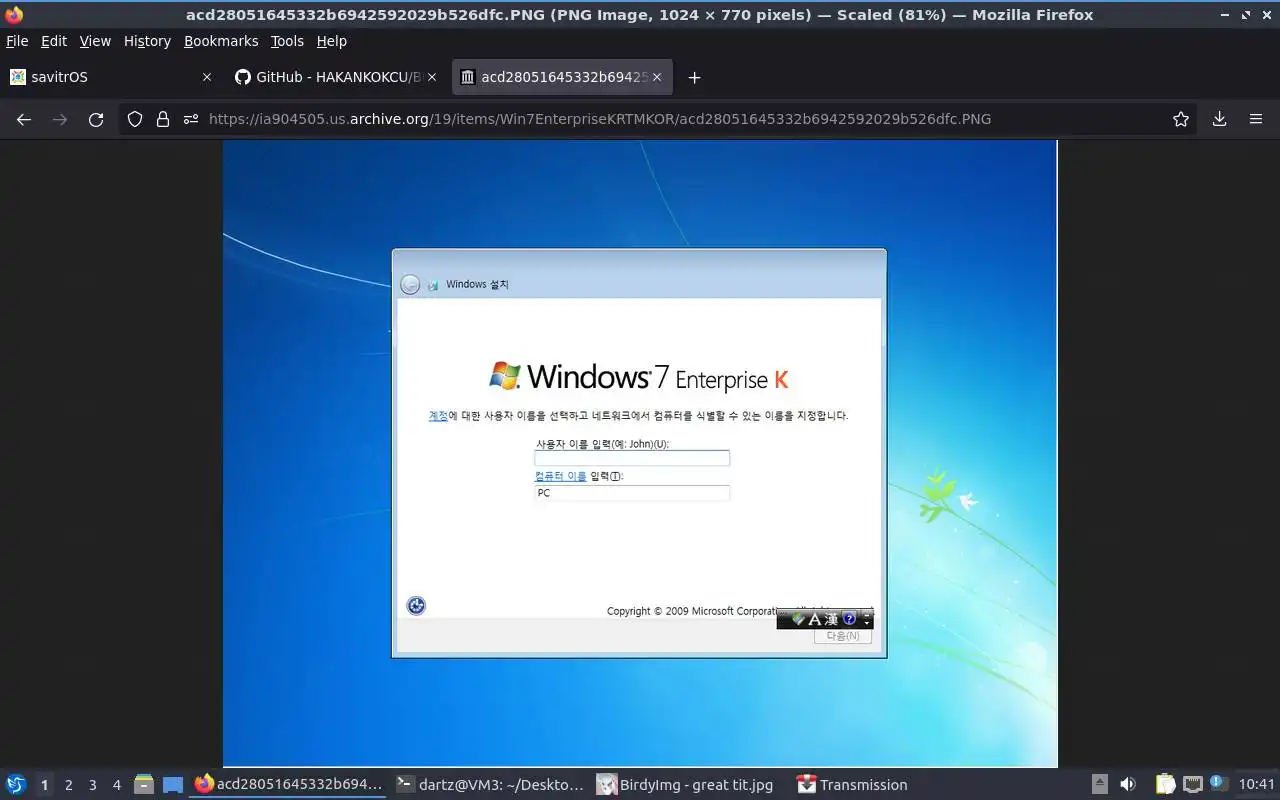Click the user name input field in image

point(632,458)
